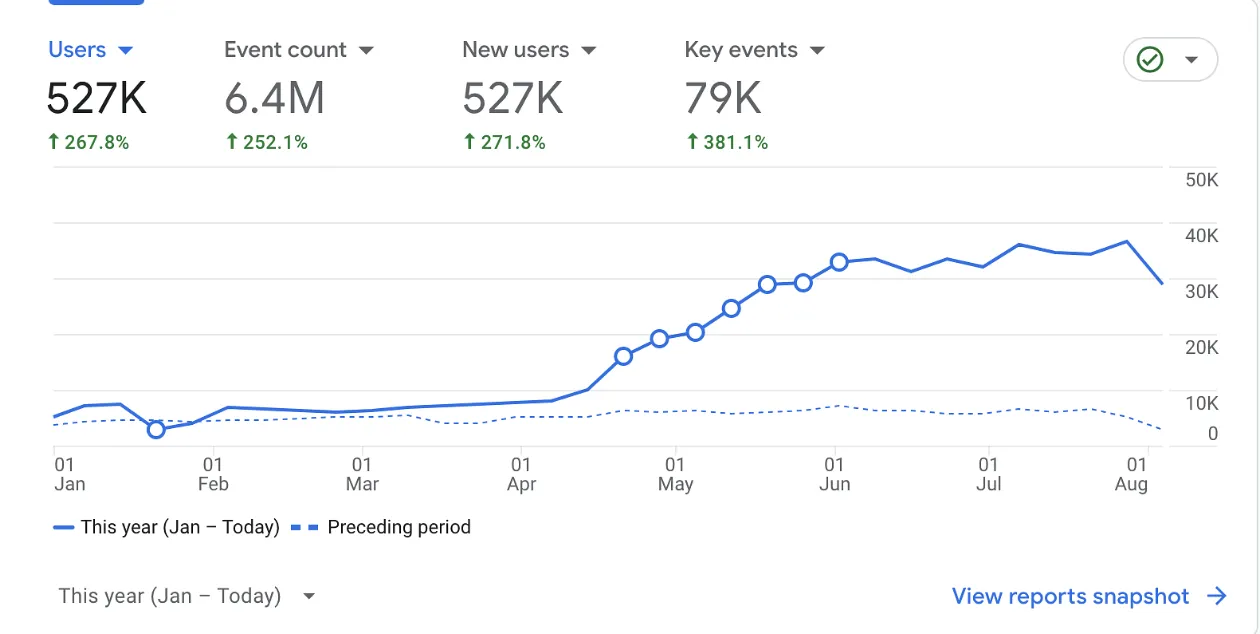Image resolution: width=1260 pixels, height=634 pixels.
Task: Click the green checkmark data quality icon
Action: [x=1150, y=60]
